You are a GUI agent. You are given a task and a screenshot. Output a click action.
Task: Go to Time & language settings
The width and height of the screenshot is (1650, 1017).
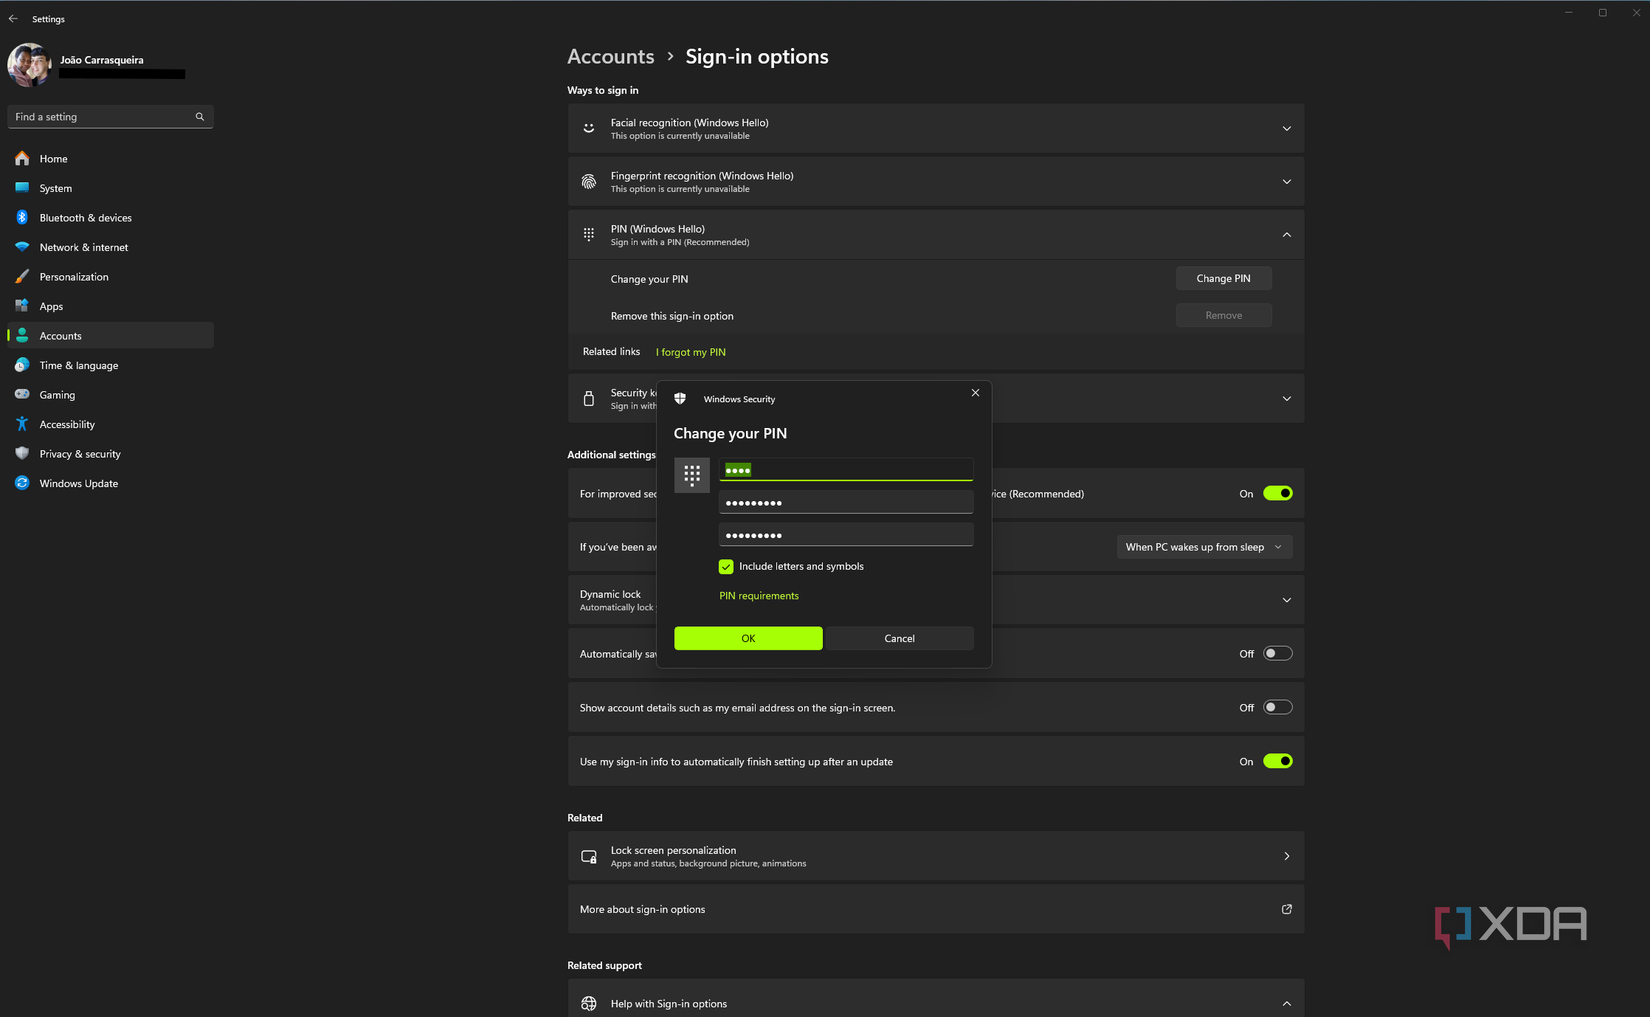tap(78, 365)
